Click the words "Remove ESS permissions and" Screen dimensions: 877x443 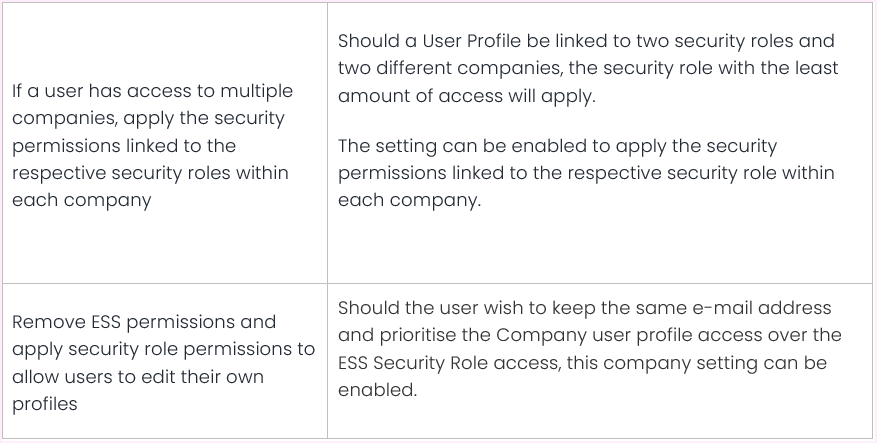(143, 323)
